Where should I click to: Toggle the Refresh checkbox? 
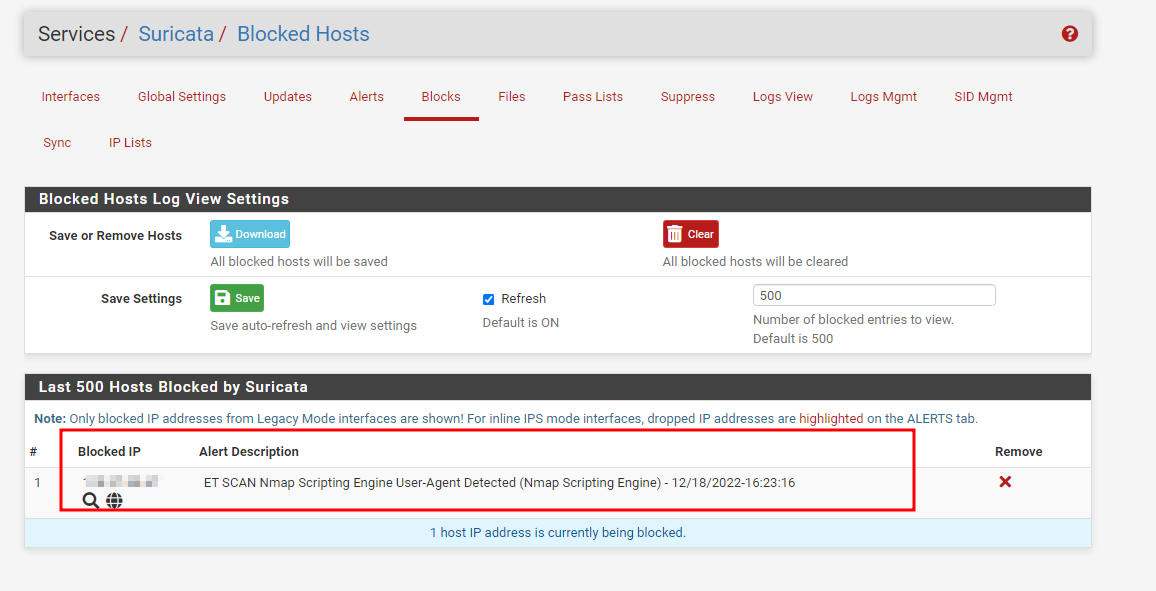[488, 299]
